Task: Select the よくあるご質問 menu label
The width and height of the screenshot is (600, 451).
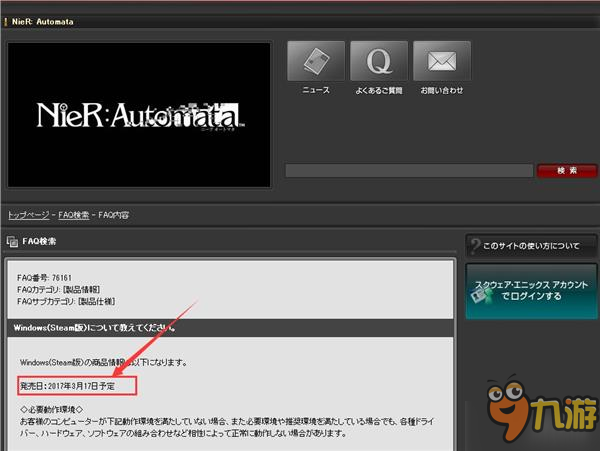Action: click(379, 90)
